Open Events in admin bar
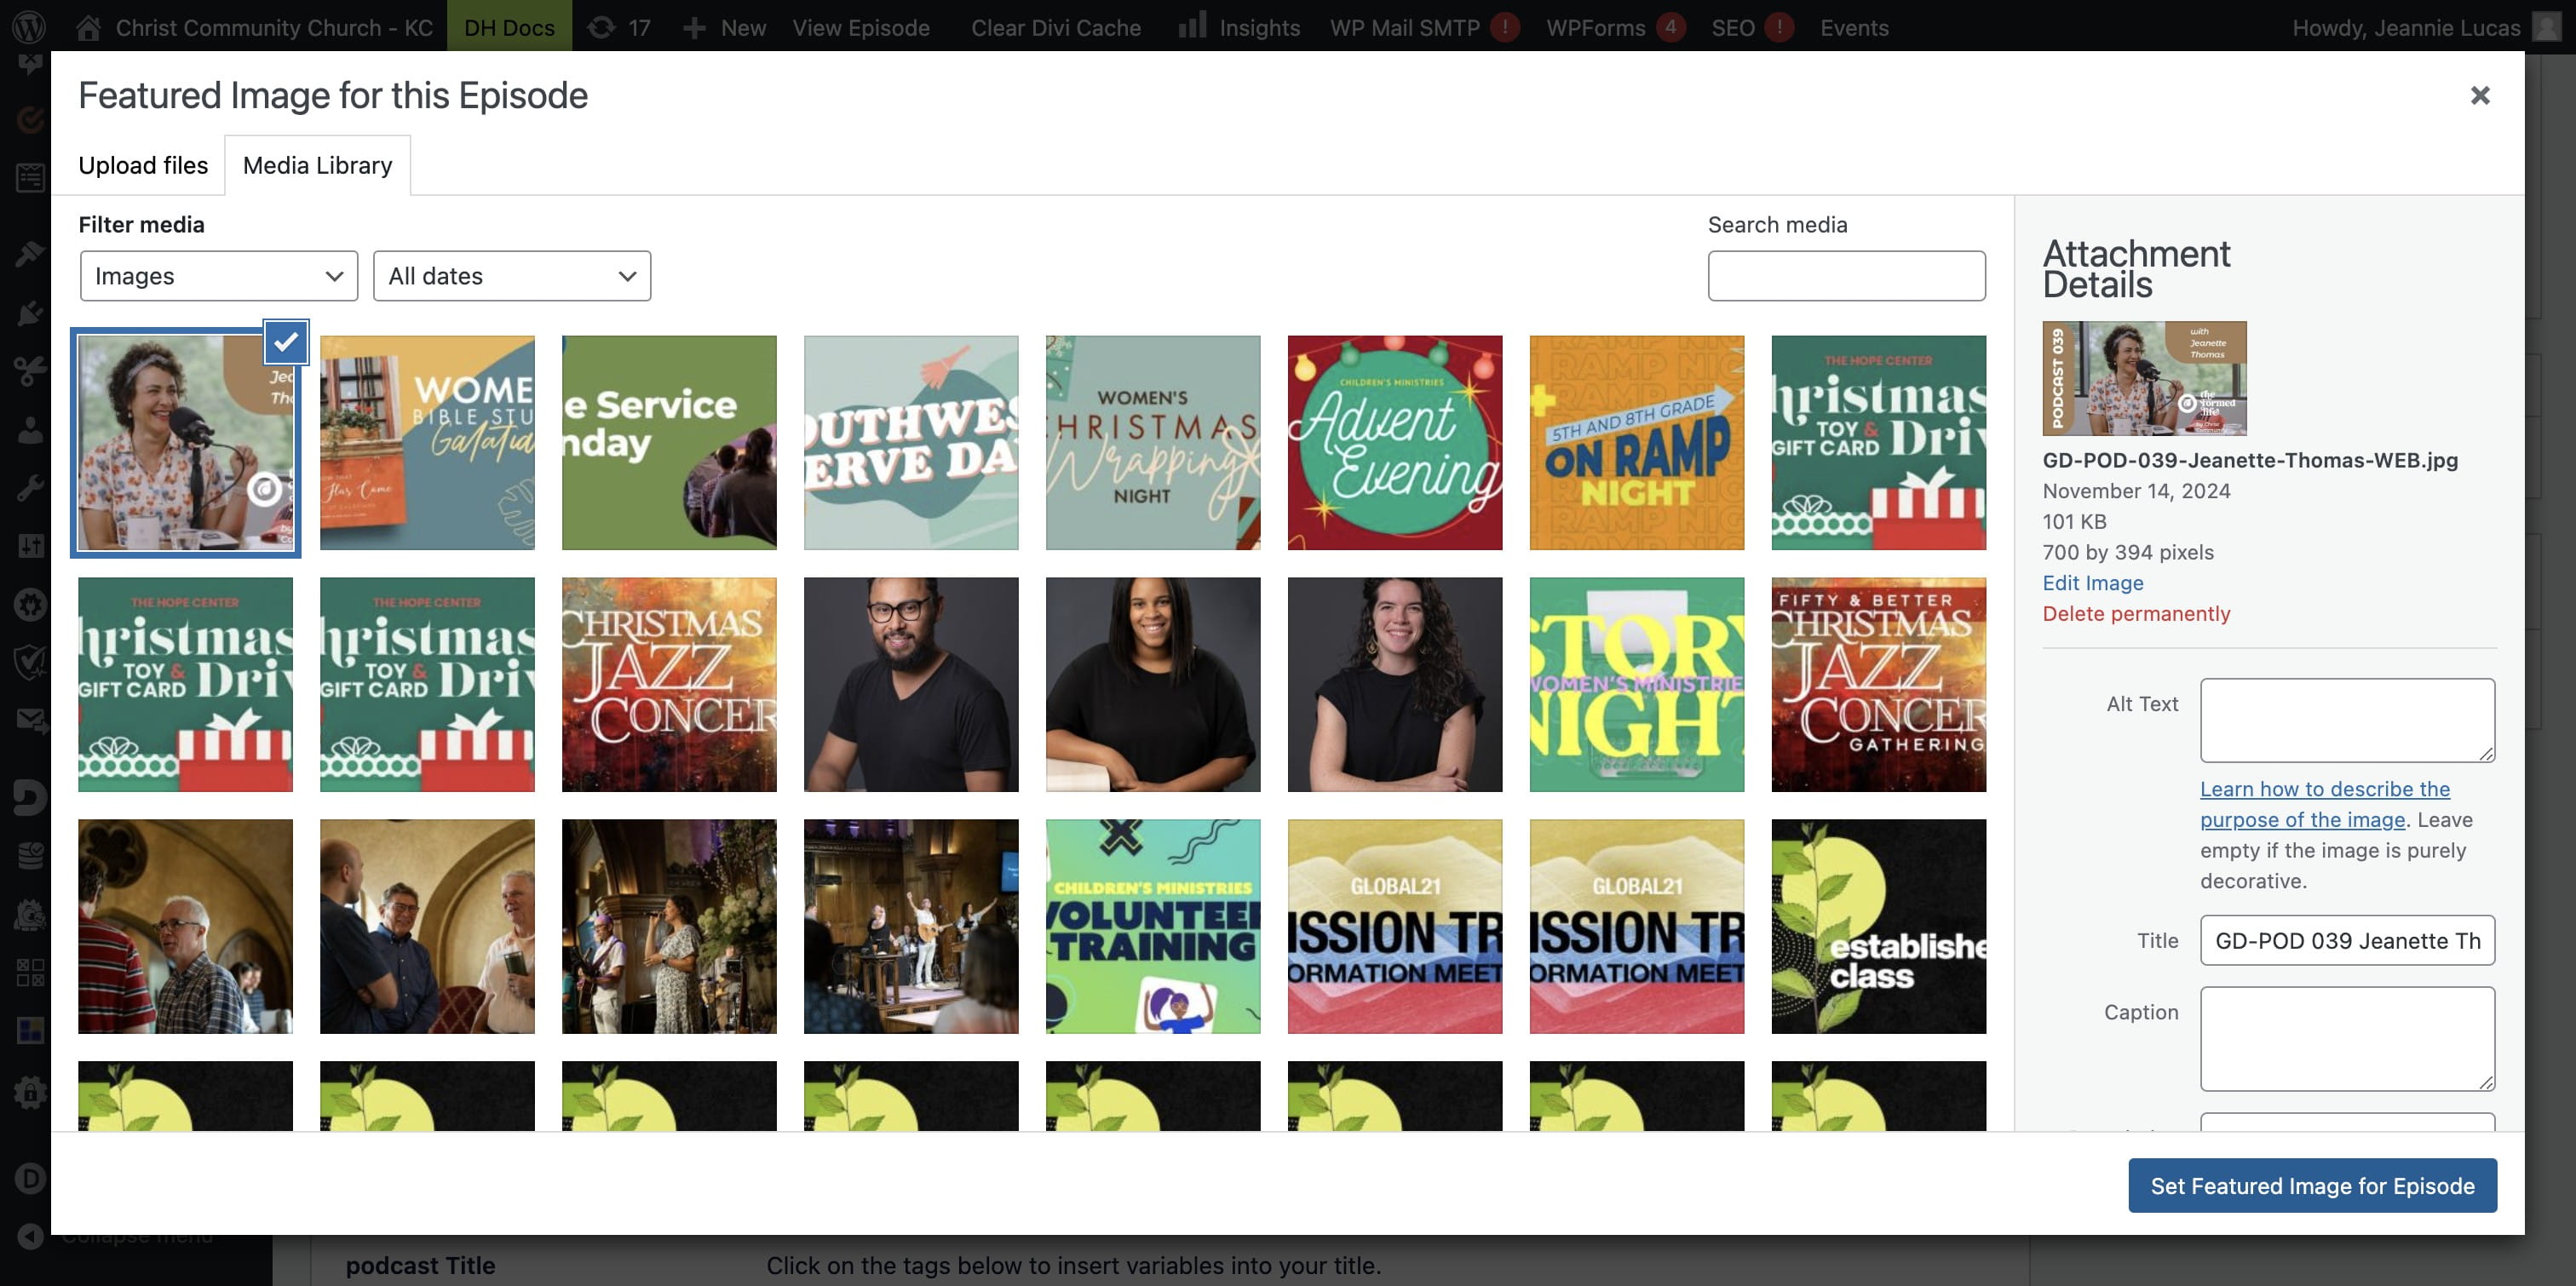The image size is (2576, 1286). [1854, 27]
